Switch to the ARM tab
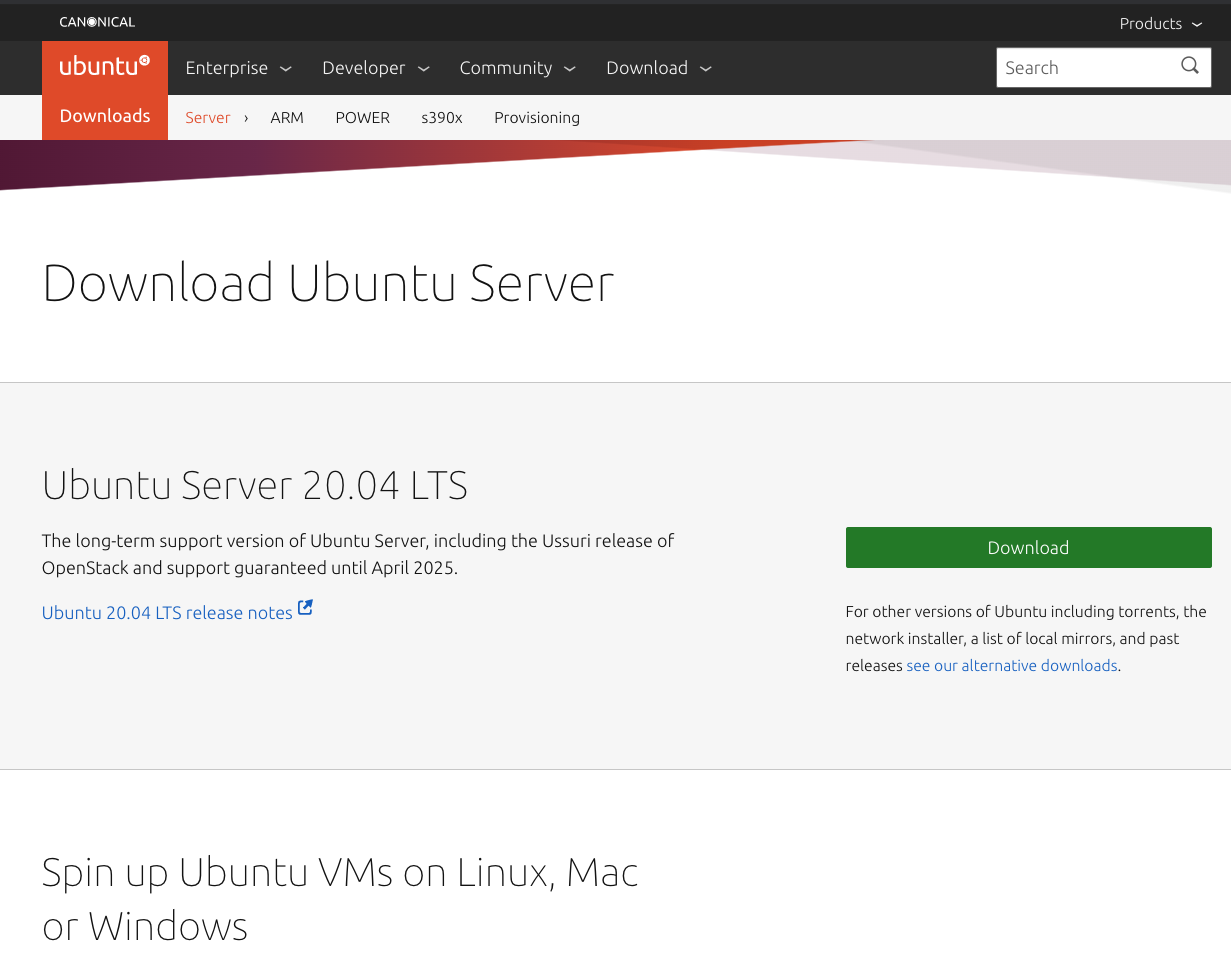1231x963 pixels. [287, 117]
